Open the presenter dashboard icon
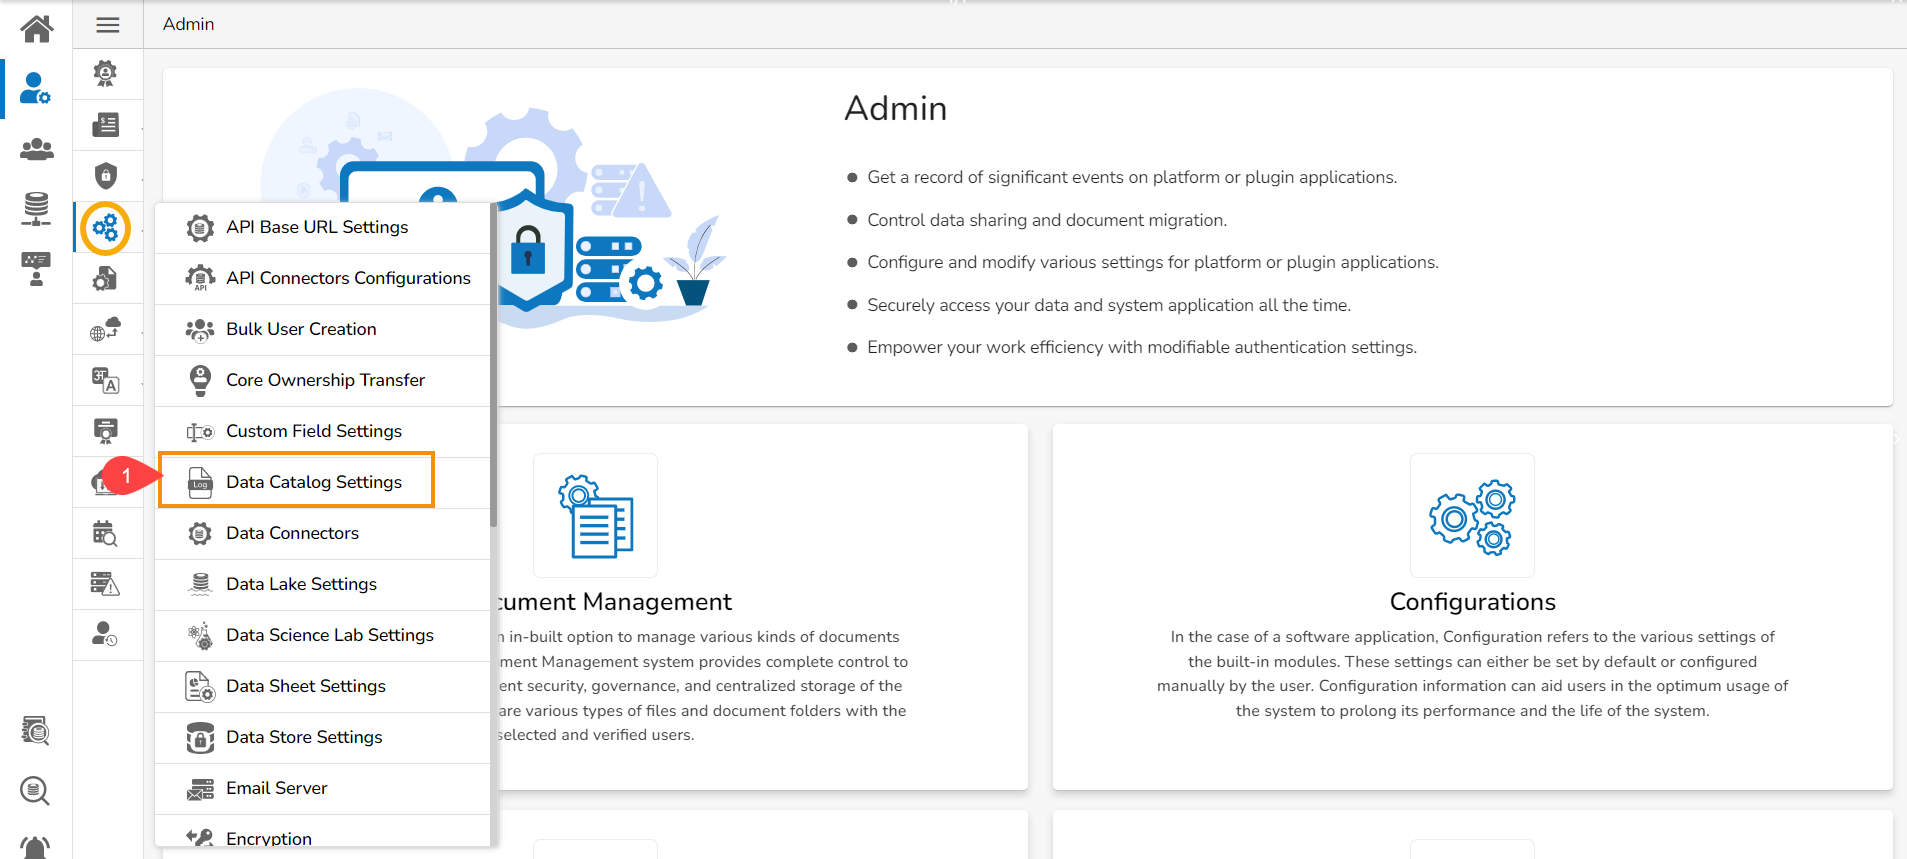This screenshot has height=859, width=1907. click(36, 269)
